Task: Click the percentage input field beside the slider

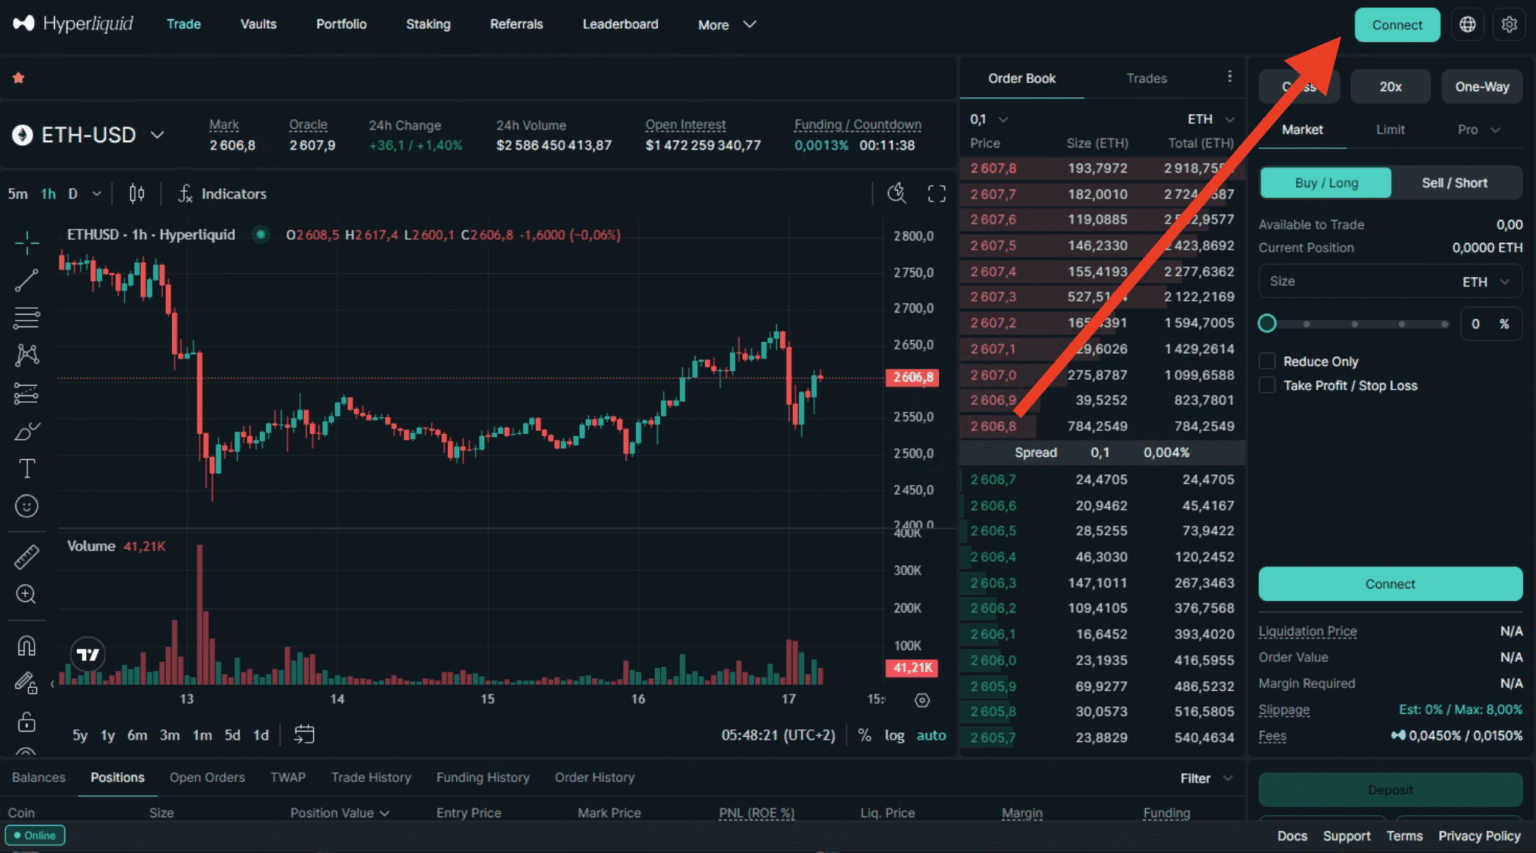Action: [x=1483, y=323]
